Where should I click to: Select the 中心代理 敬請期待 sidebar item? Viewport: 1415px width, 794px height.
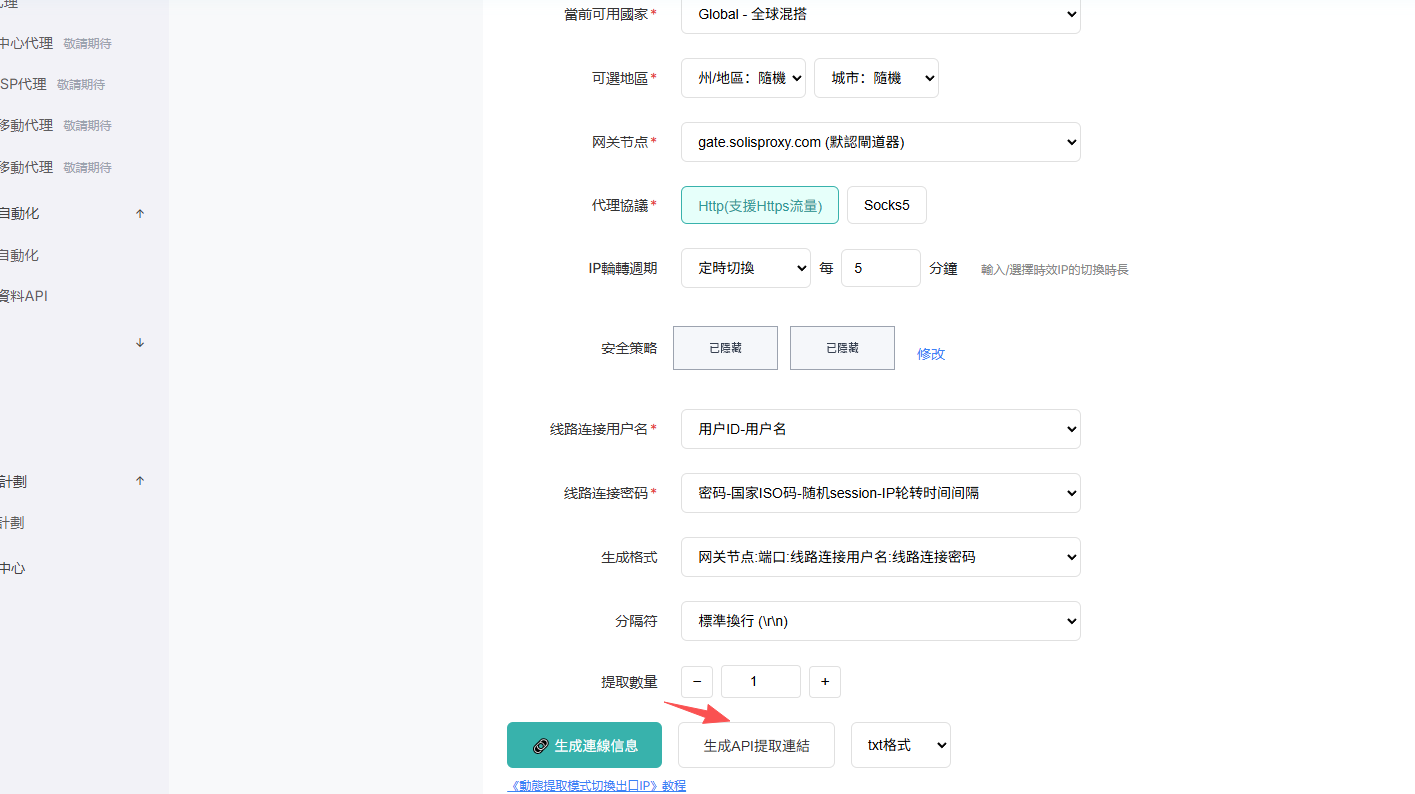click(x=56, y=43)
